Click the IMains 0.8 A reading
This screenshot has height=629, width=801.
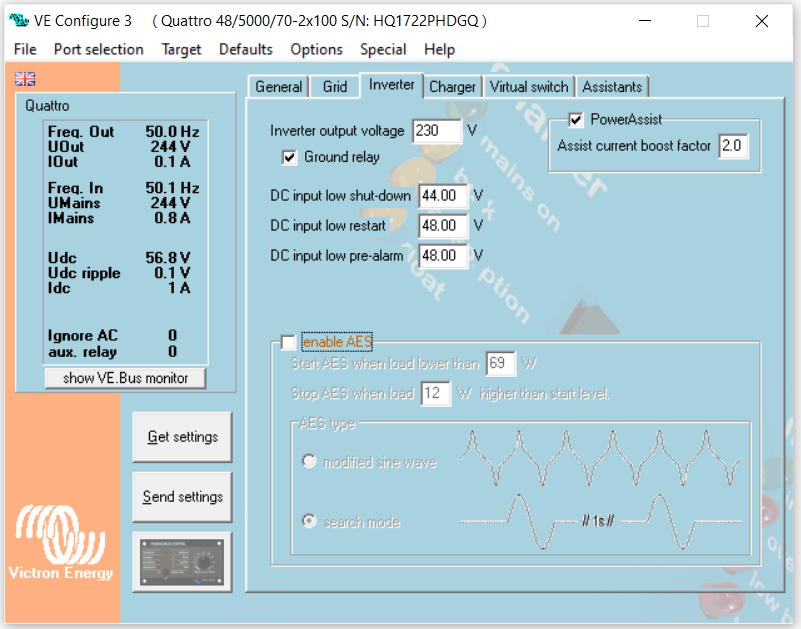tap(172, 218)
